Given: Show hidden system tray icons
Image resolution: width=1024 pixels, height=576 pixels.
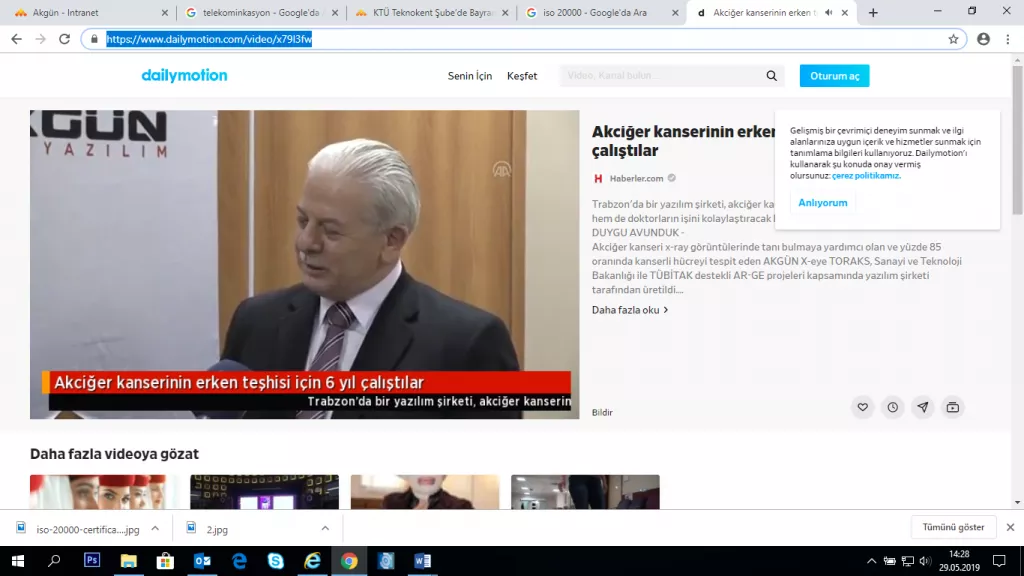Looking at the screenshot, I should click(871, 561).
